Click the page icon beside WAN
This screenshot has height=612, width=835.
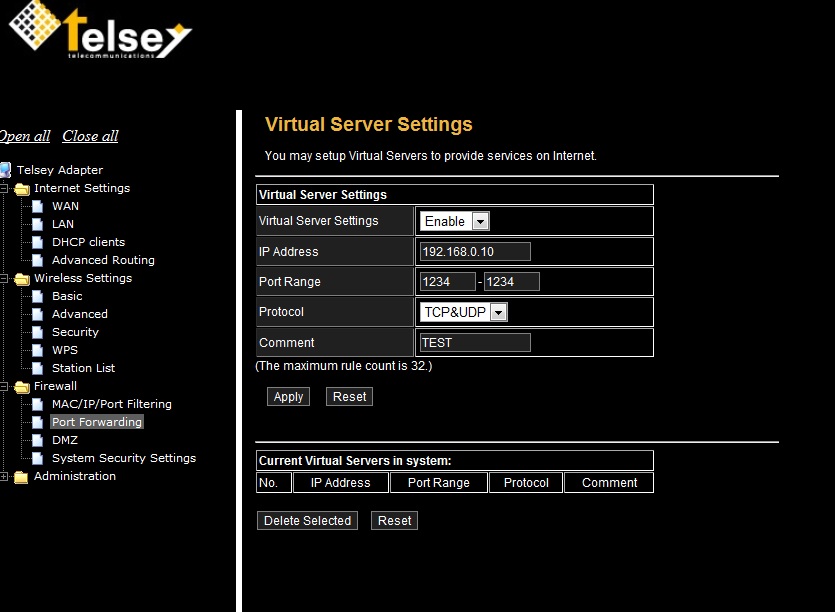38,206
